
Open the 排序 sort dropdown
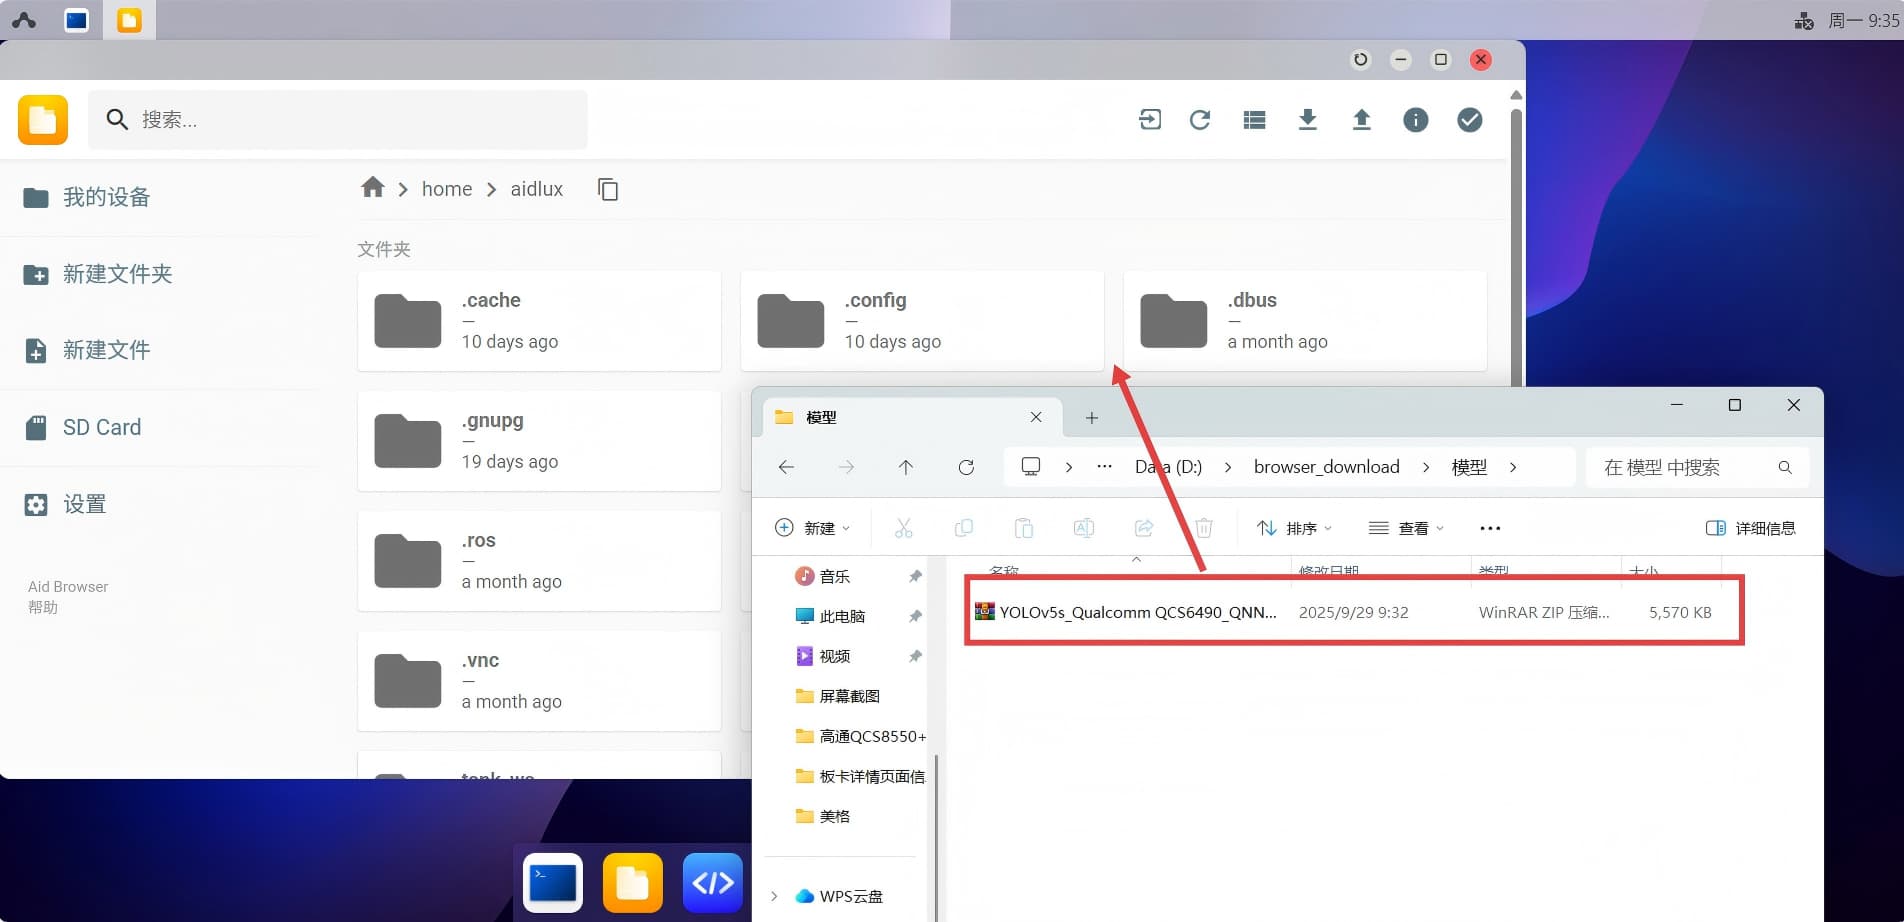tap(1294, 528)
